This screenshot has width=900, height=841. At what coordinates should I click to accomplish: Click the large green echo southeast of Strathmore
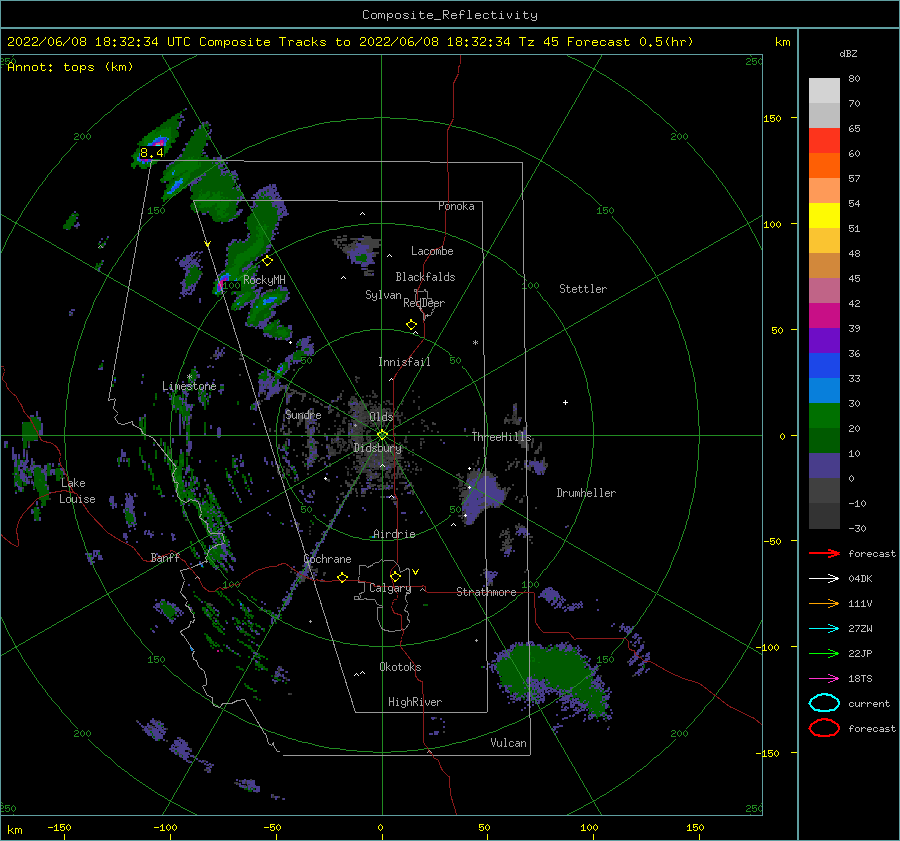551,677
